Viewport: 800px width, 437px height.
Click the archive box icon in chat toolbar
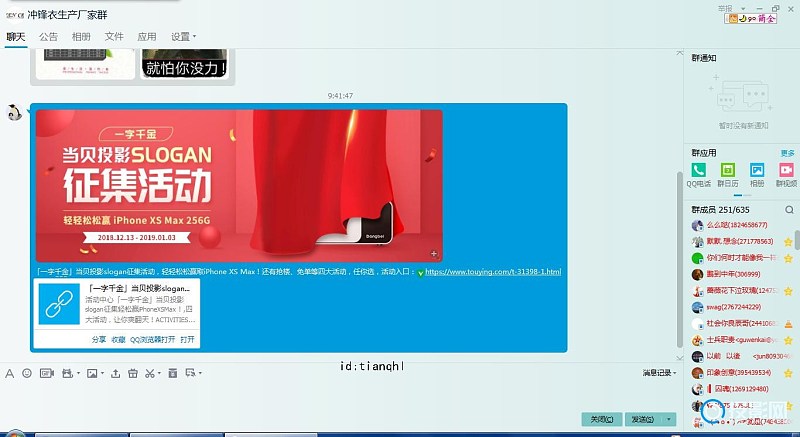tap(173, 374)
